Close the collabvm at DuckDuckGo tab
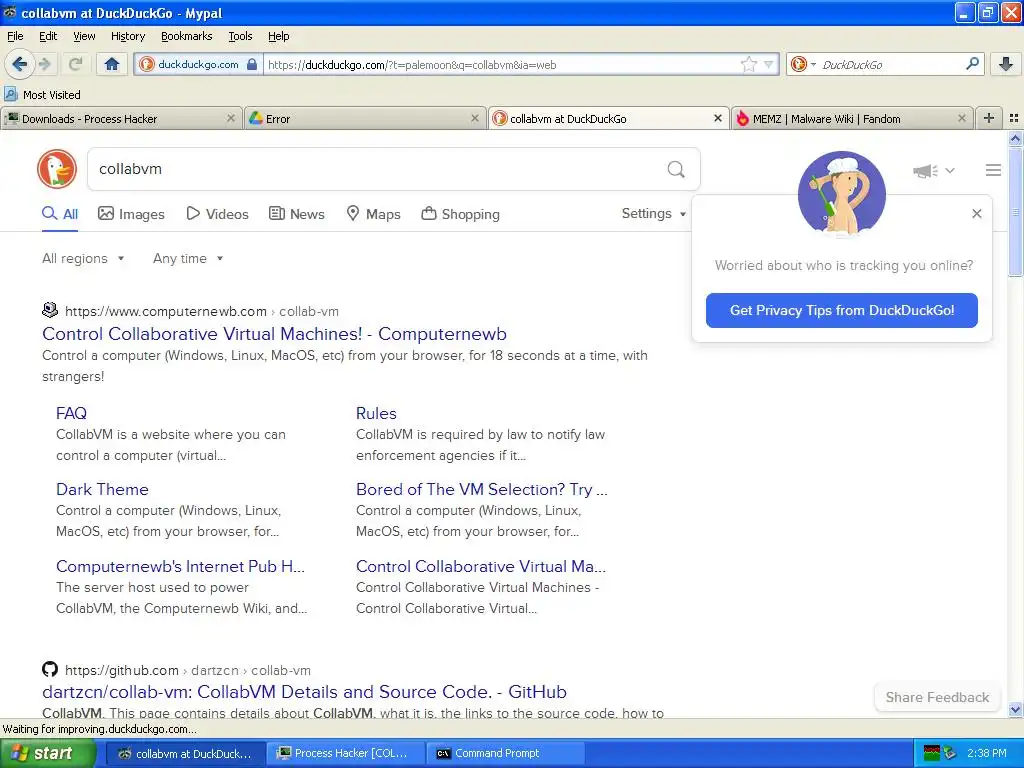 [718, 118]
